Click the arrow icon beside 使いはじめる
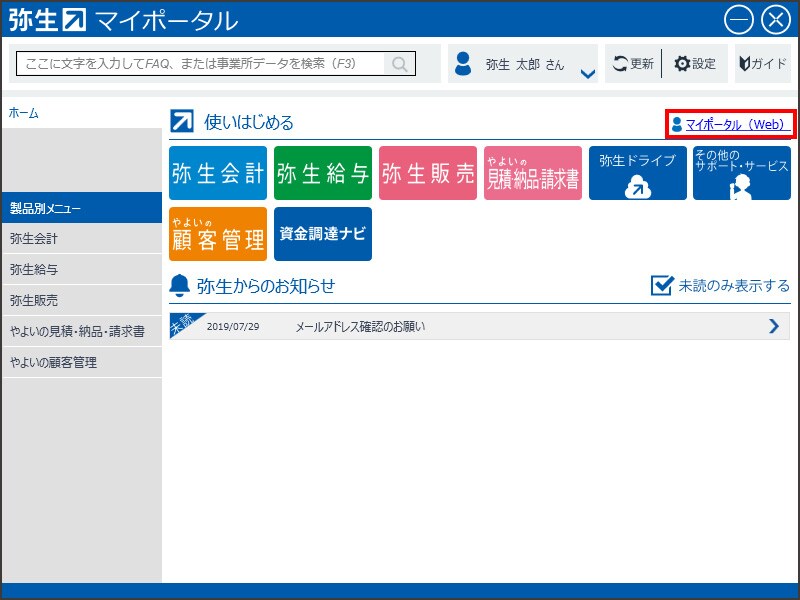The image size is (800, 600). pyautogui.click(x=182, y=121)
